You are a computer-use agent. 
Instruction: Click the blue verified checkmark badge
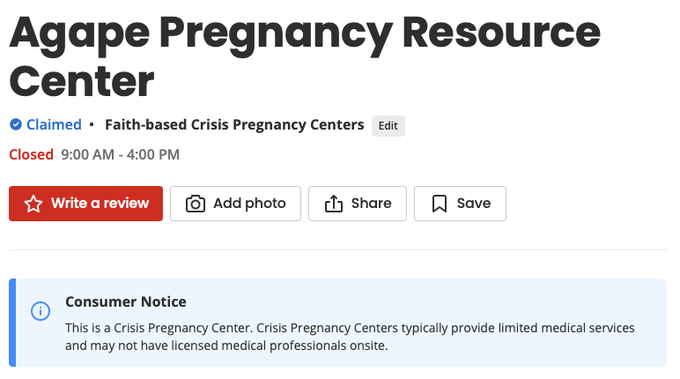pos(16,125)
